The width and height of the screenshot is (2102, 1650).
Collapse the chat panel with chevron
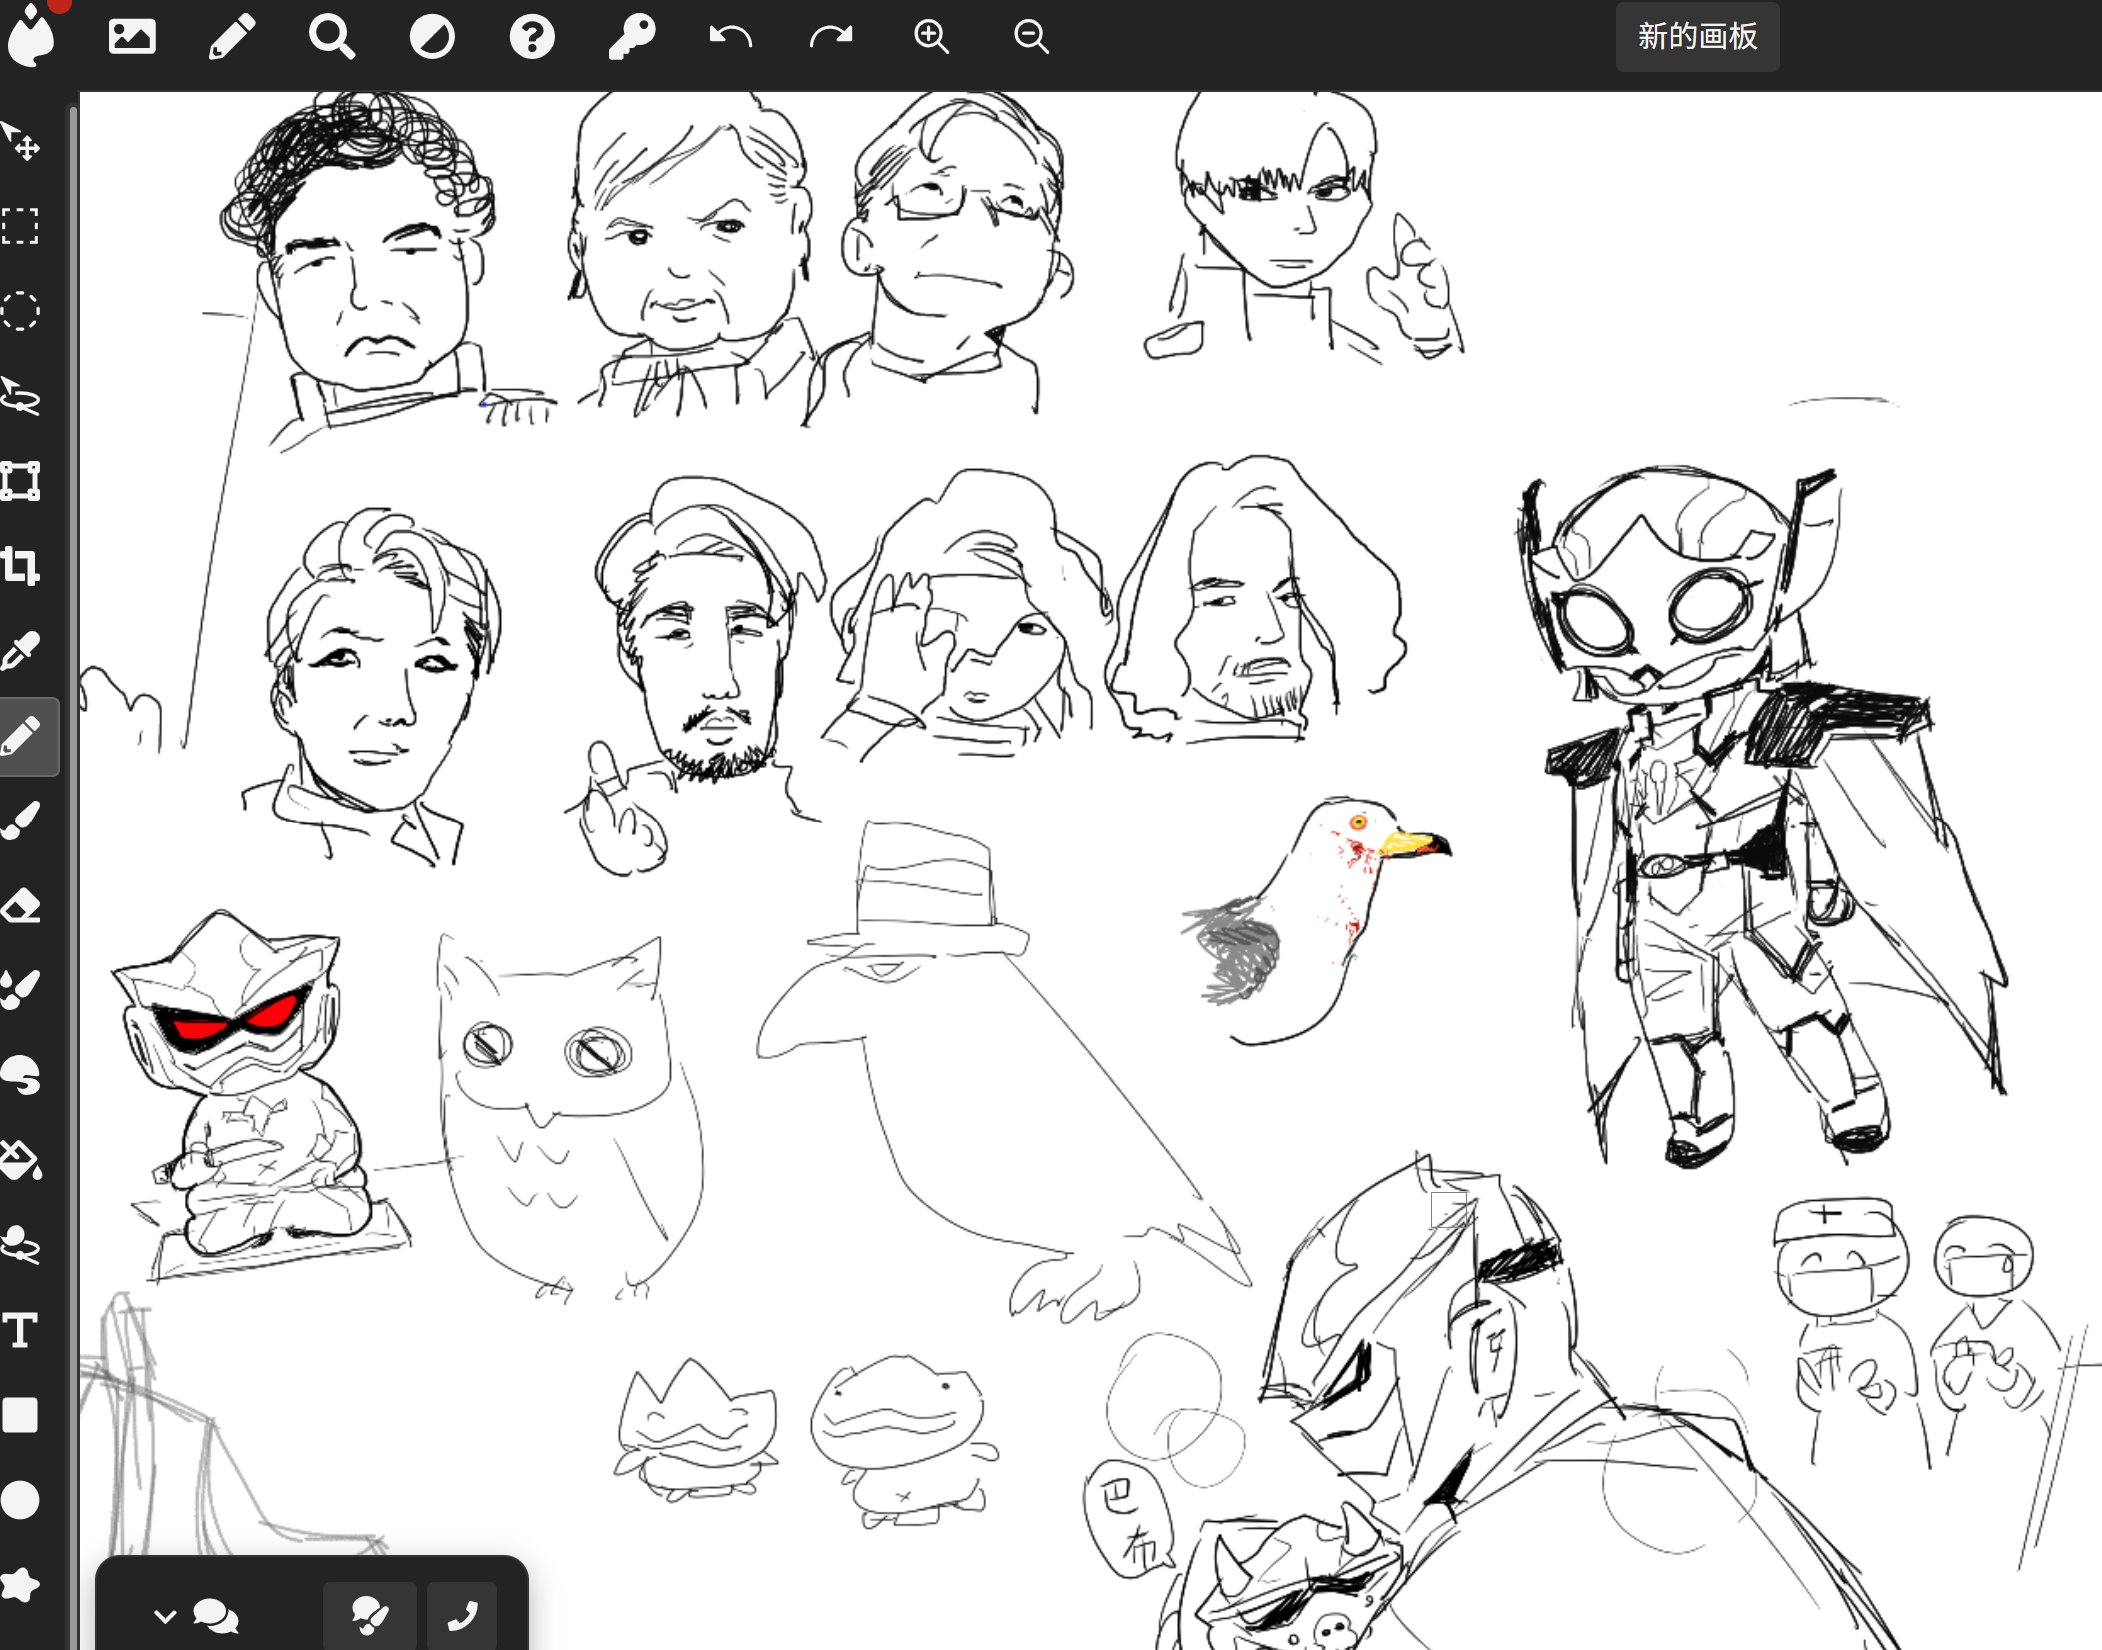[x=165, y=1615]
